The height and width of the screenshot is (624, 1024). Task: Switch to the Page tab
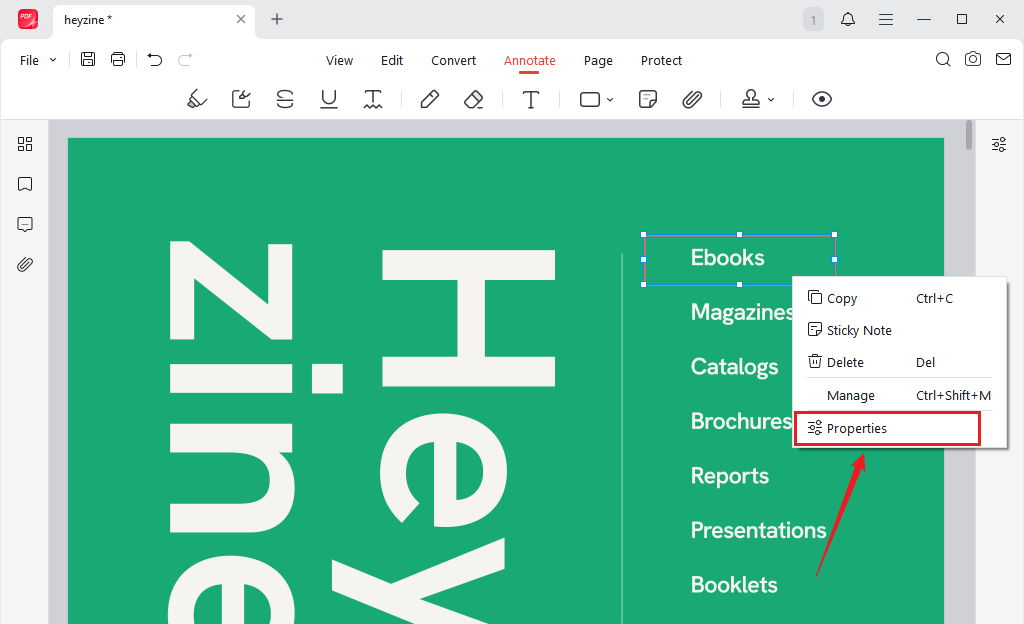point(598,61)
